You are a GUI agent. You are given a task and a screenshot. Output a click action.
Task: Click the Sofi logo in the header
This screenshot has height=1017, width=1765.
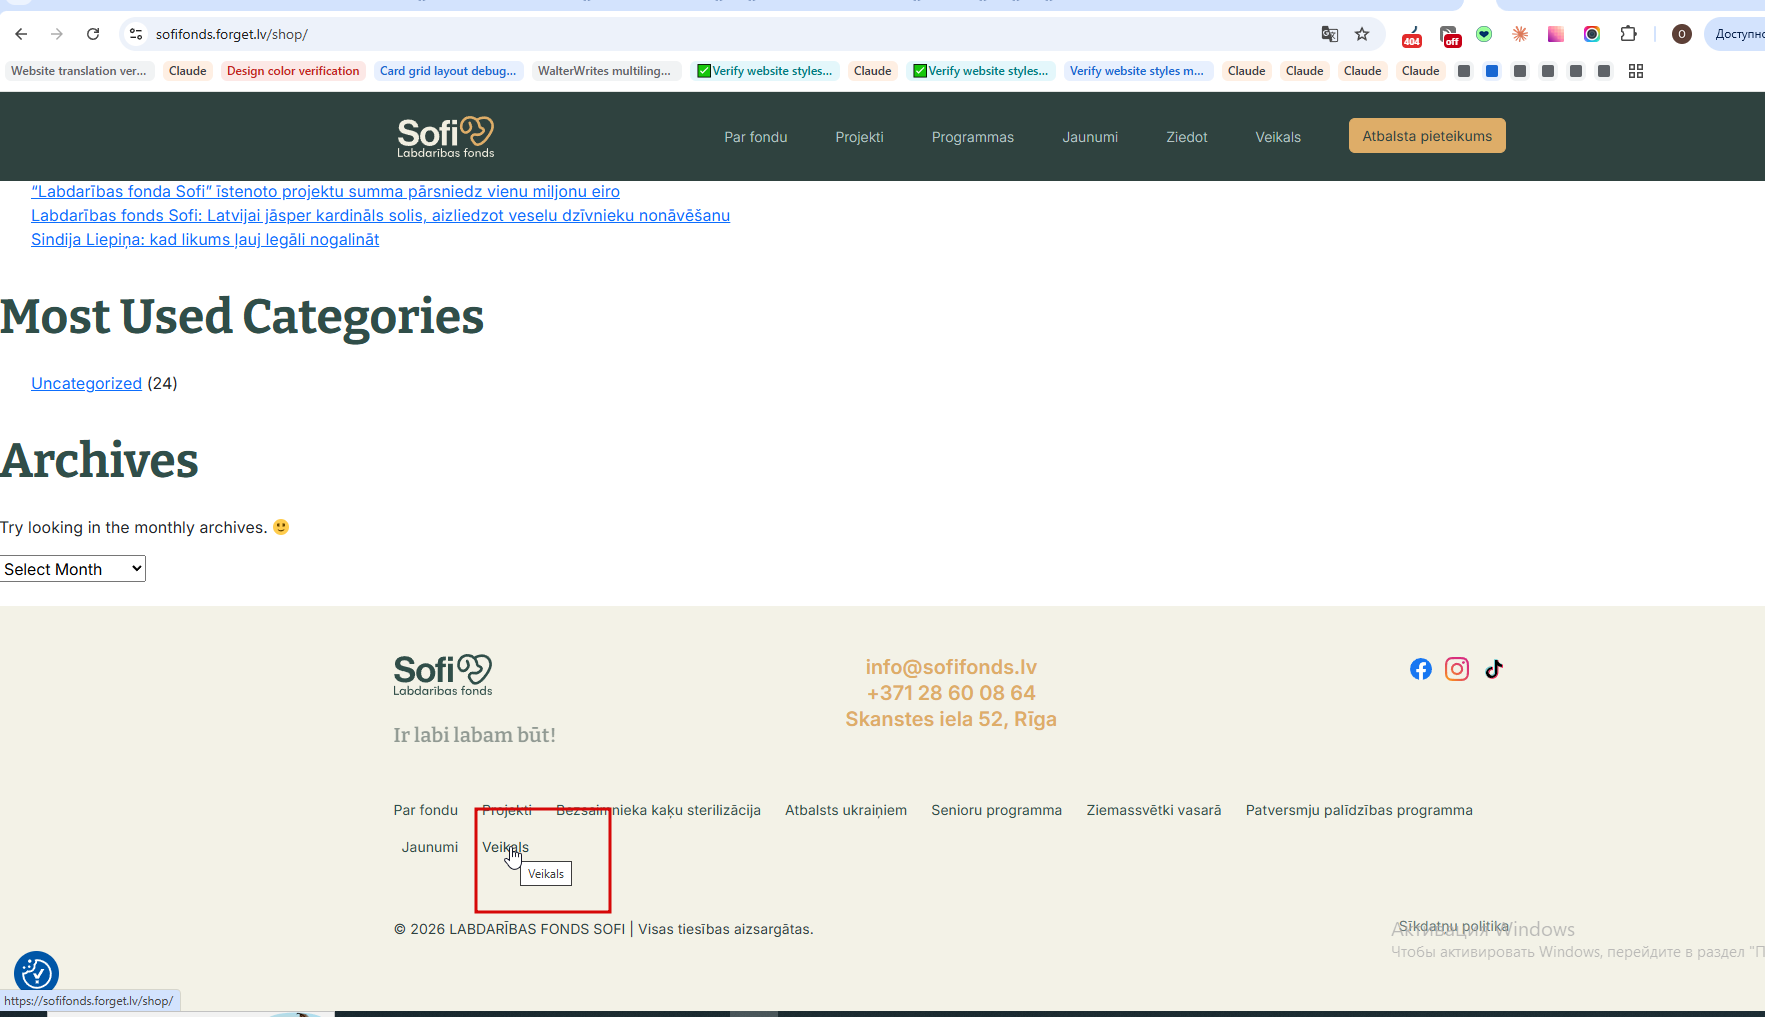pos(446,137)
